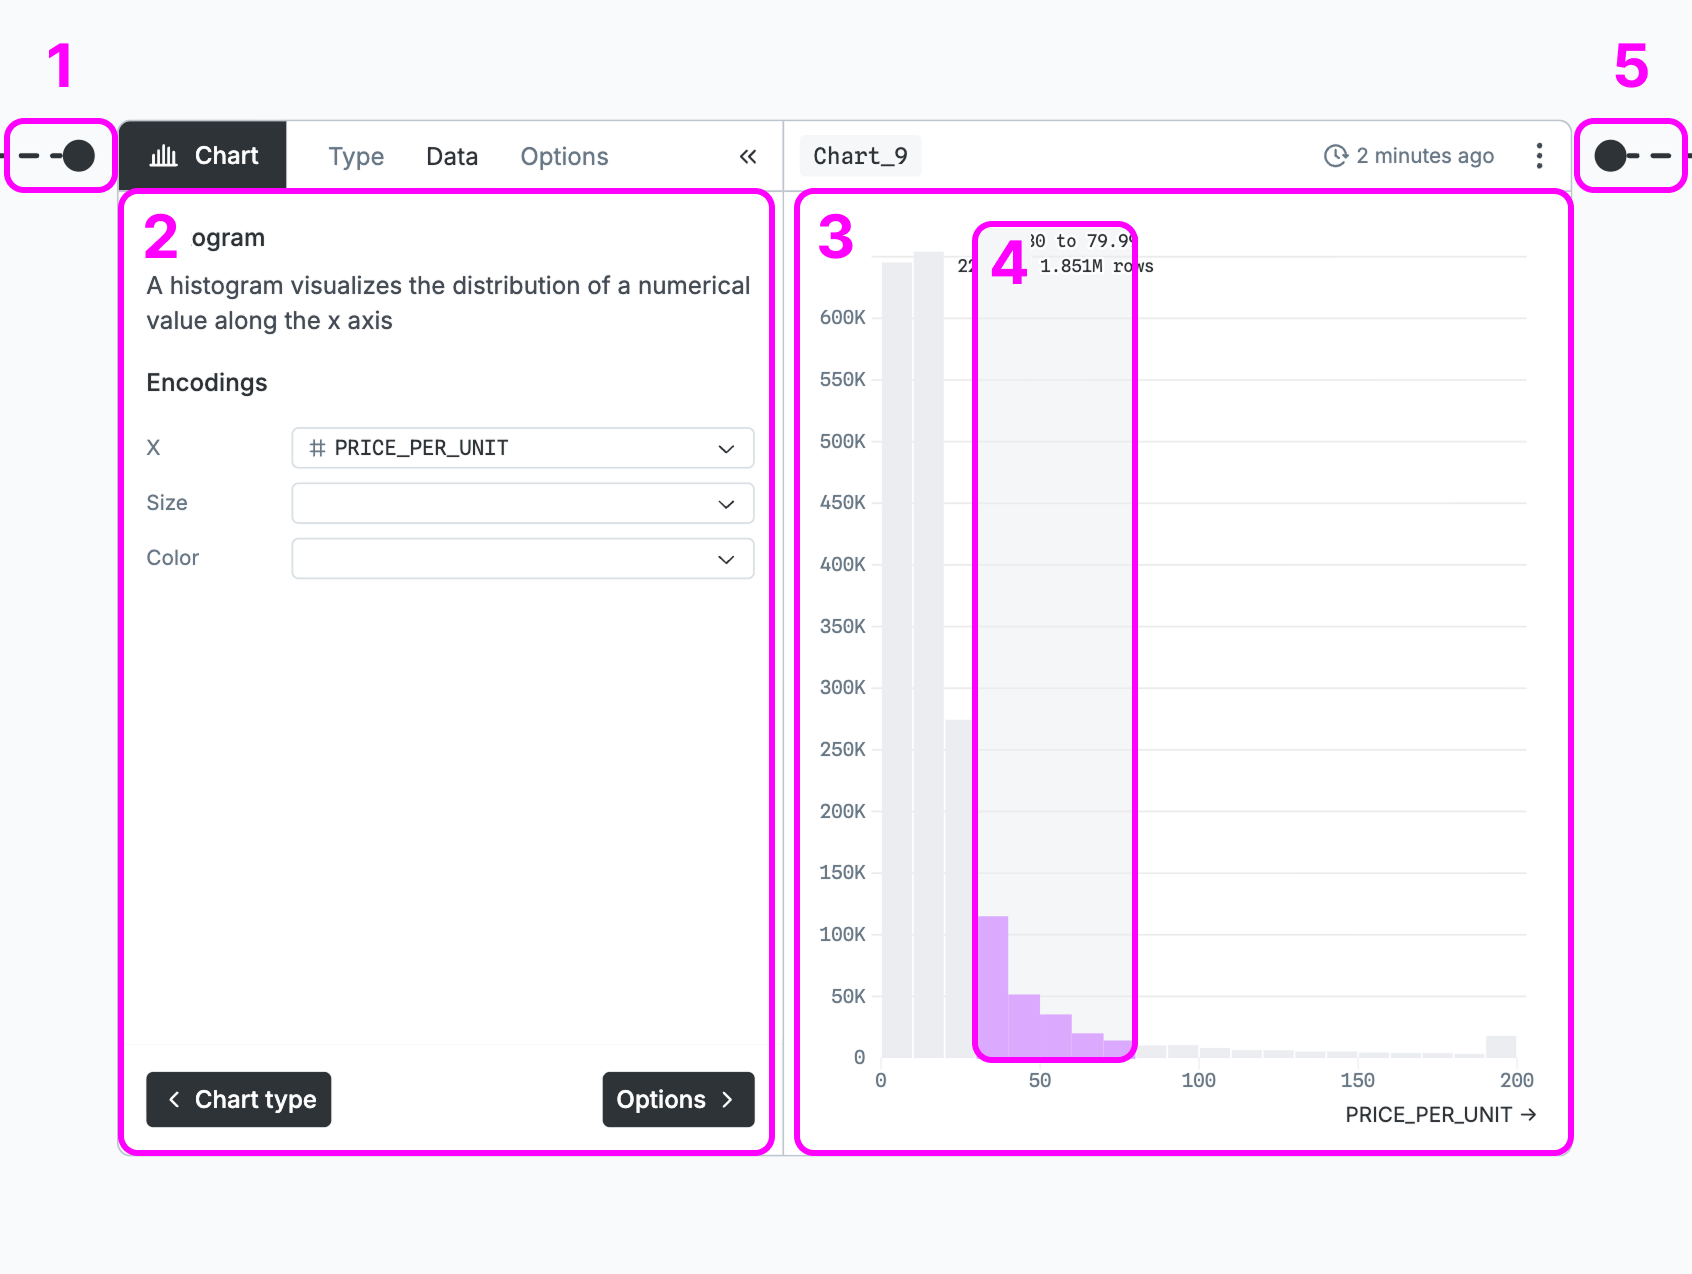The width and height of the screenshot is (1692, 1274).
Task: Select the Chart_9 title label
Action: point(860,155)
